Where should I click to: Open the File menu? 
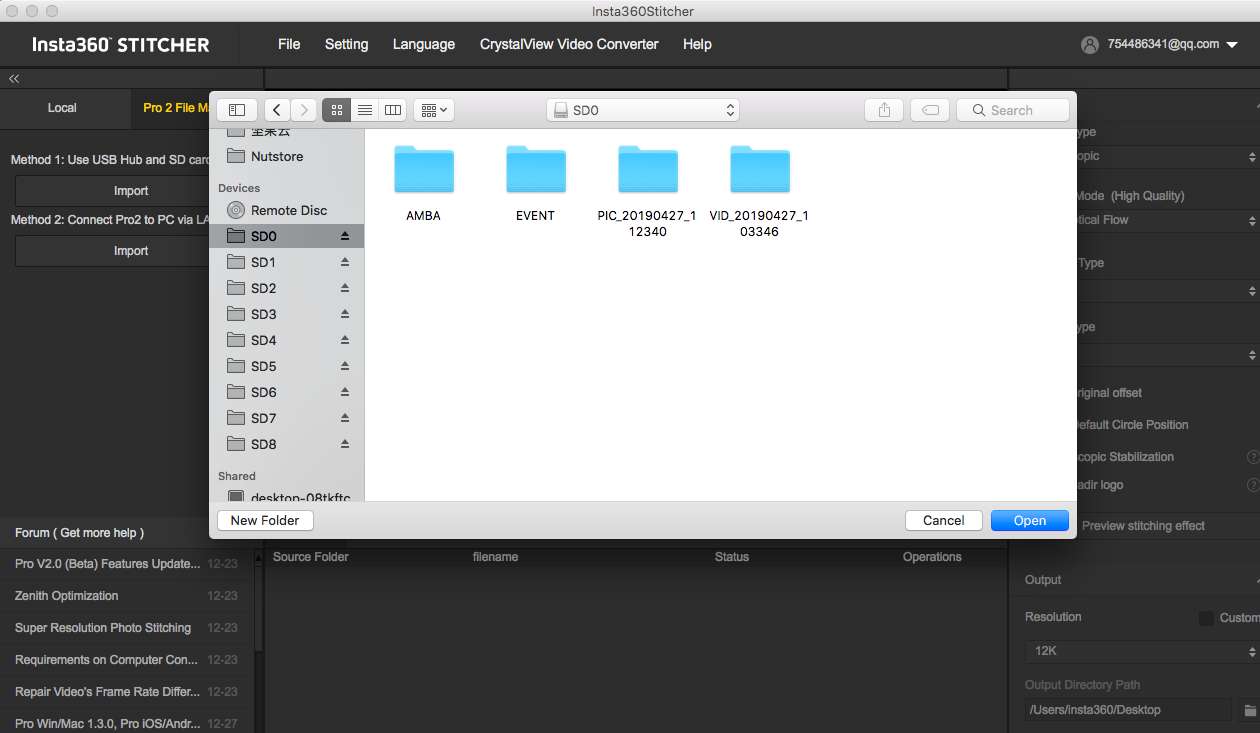(x=289, y=44)
